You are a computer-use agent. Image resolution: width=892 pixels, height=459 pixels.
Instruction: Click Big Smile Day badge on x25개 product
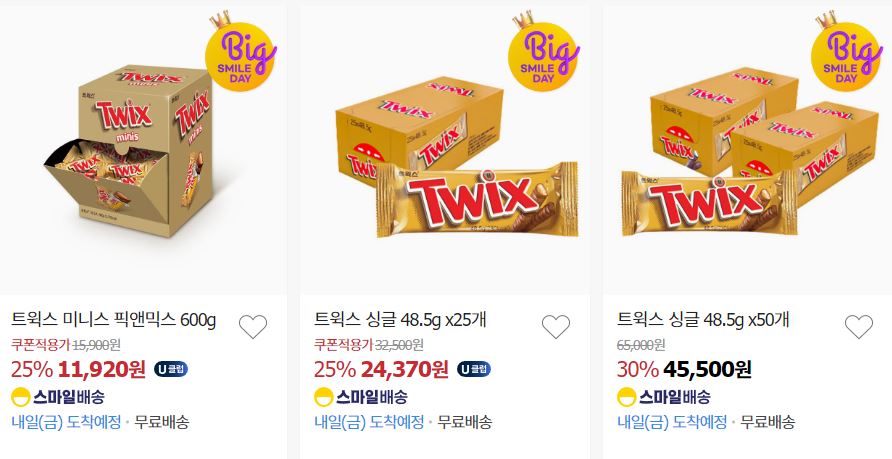click(x=544, y=52)
